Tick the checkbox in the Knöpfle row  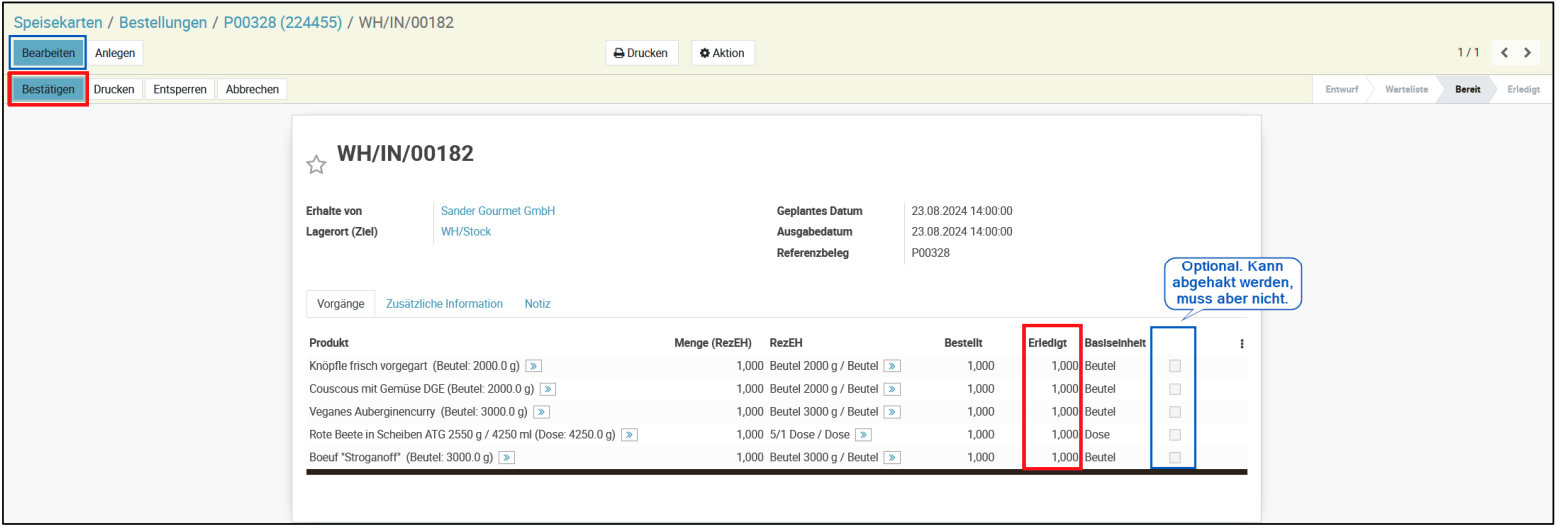[x=1175, y=366]
